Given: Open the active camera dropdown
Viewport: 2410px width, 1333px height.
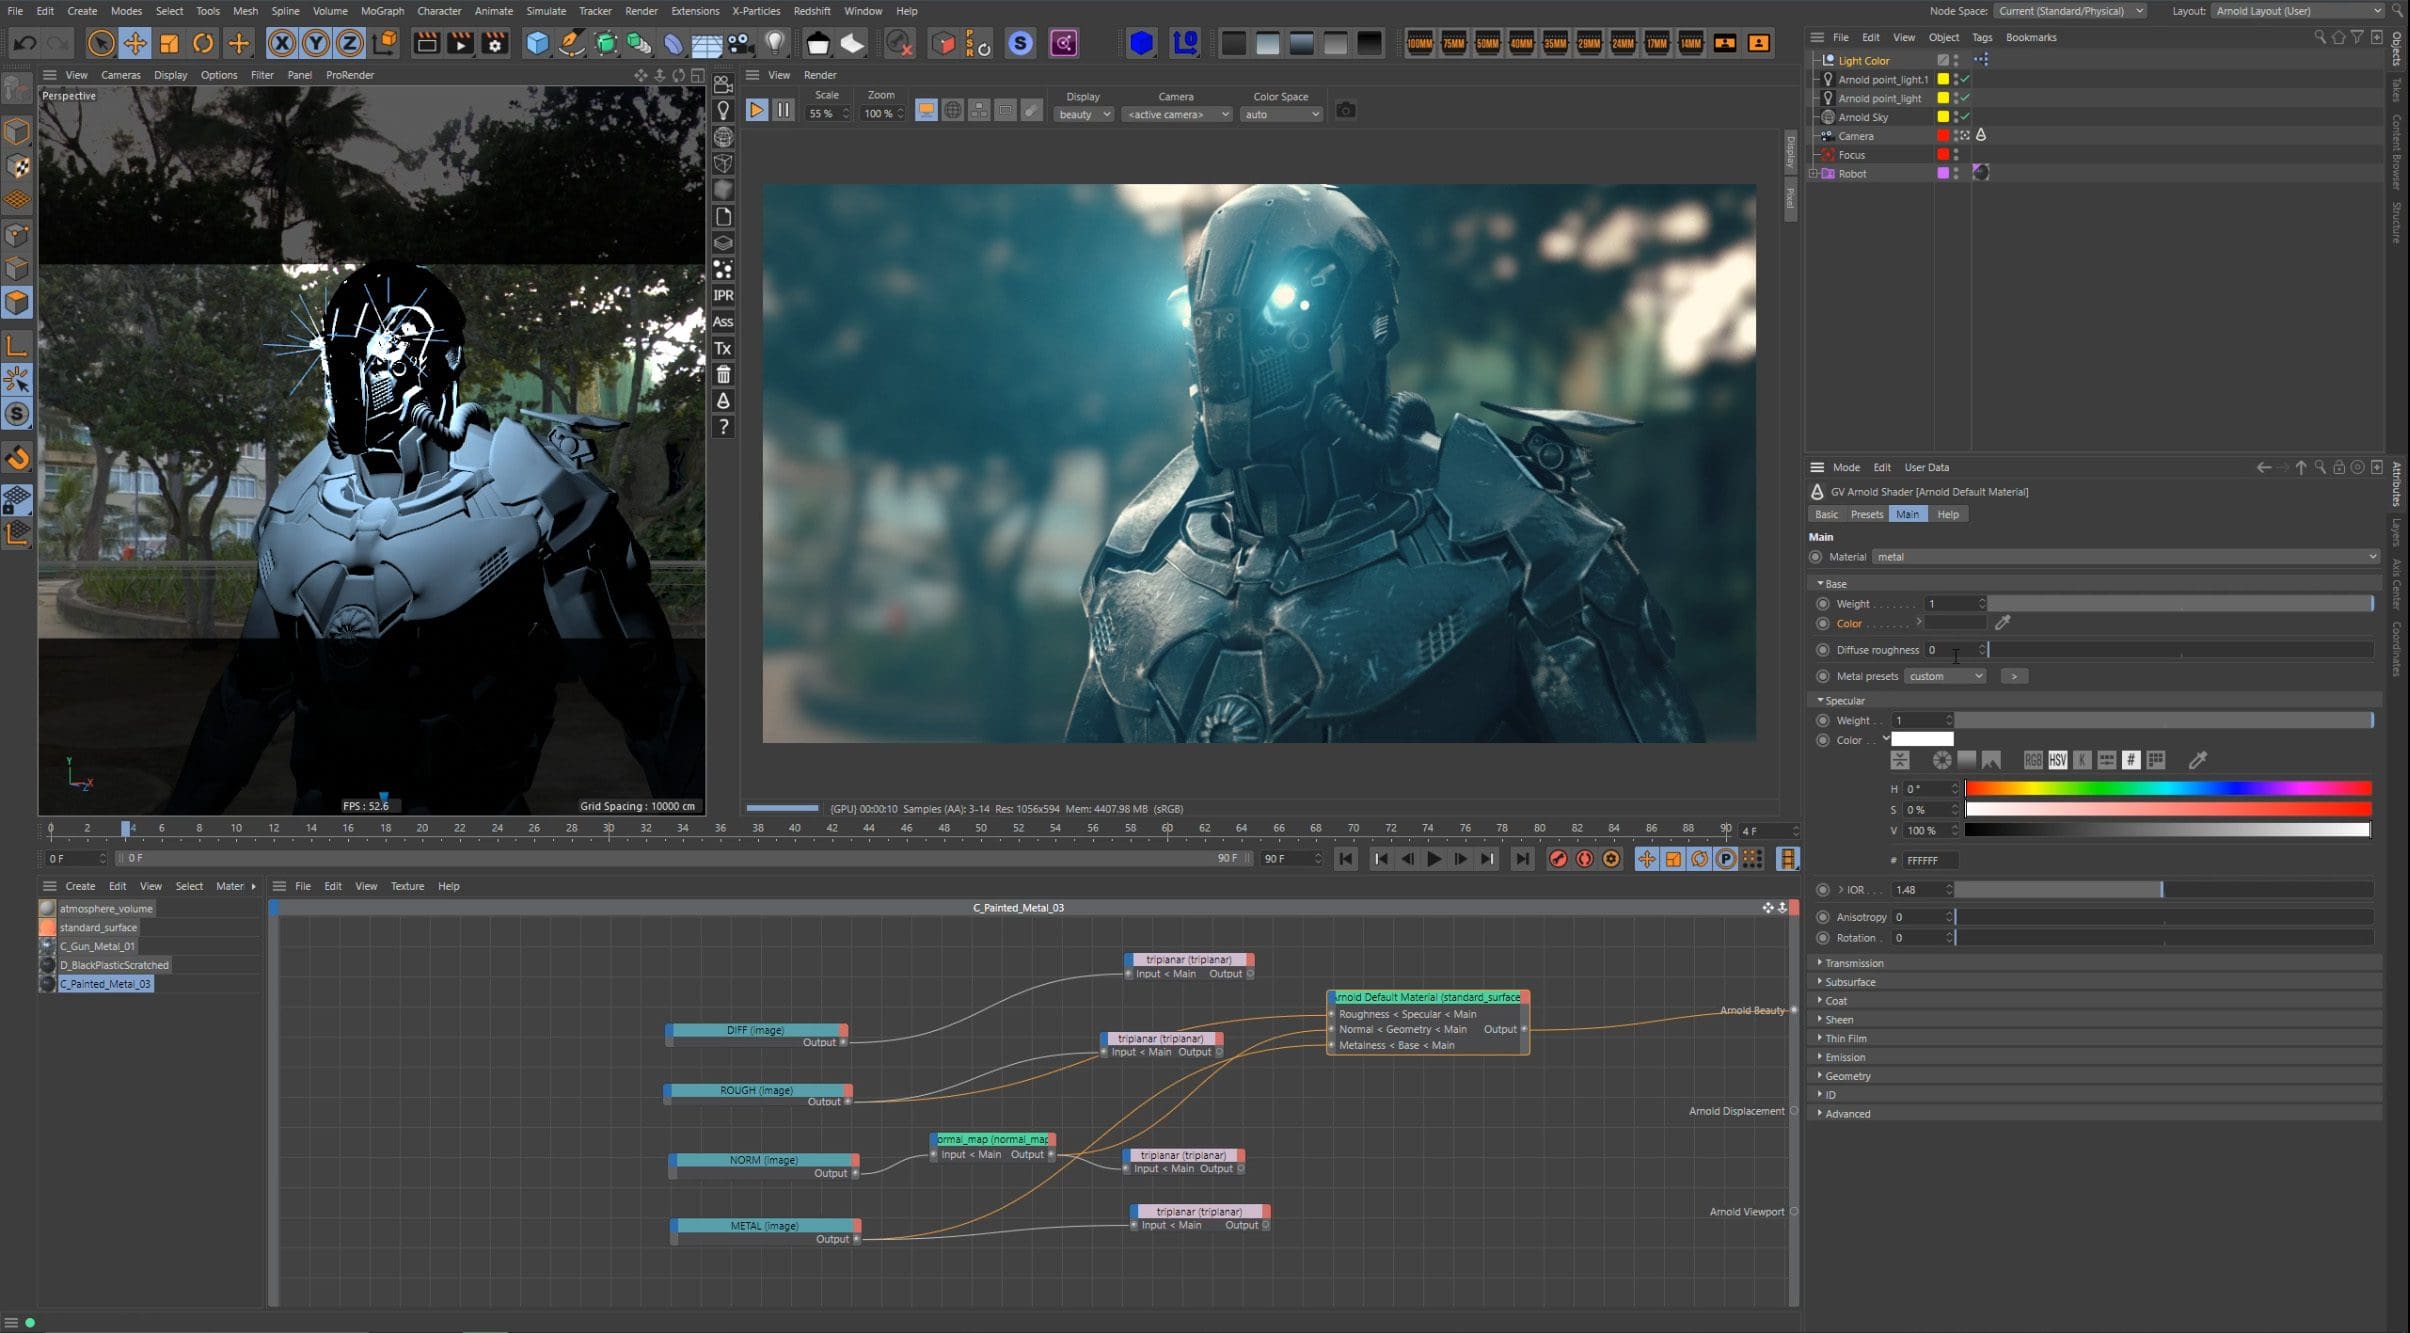Looking at the screenshot, I should point(1177,114).
